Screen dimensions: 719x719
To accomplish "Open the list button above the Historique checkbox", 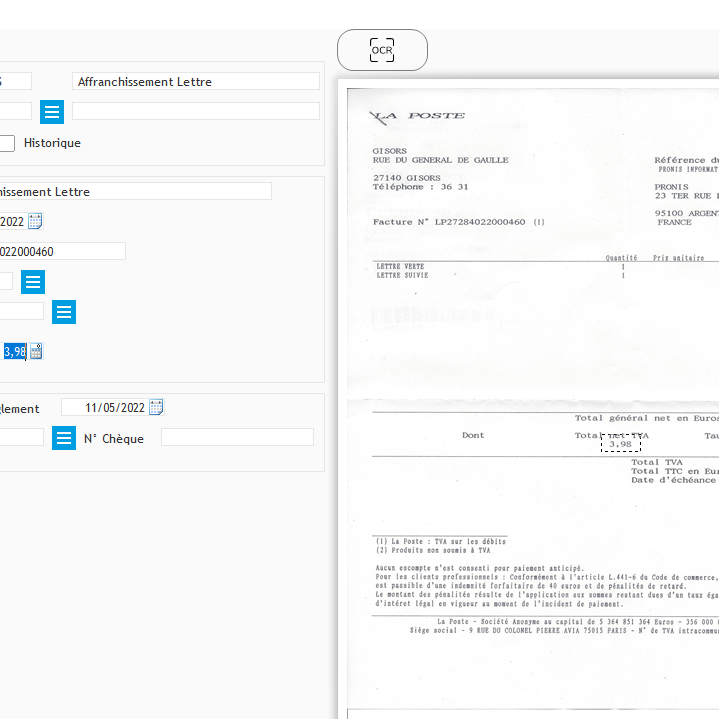I will pos(52,112).
